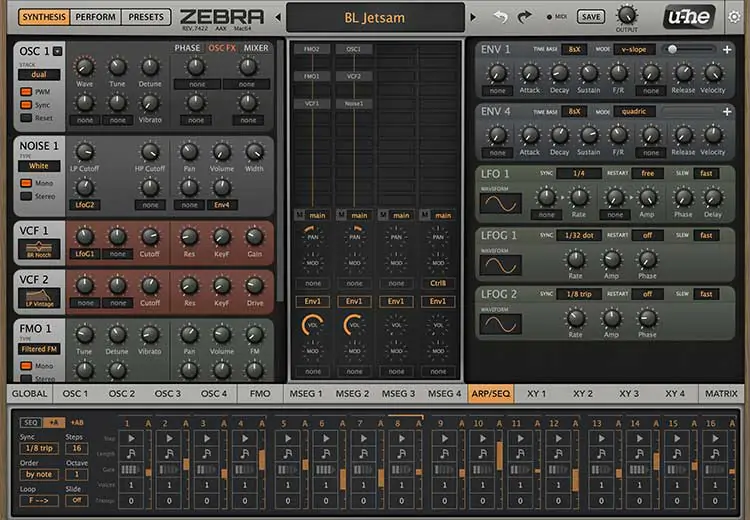750x520 pixels.
Task: Open ENV 4 mode dropdown quadric
Action: [x=634, y=111]
